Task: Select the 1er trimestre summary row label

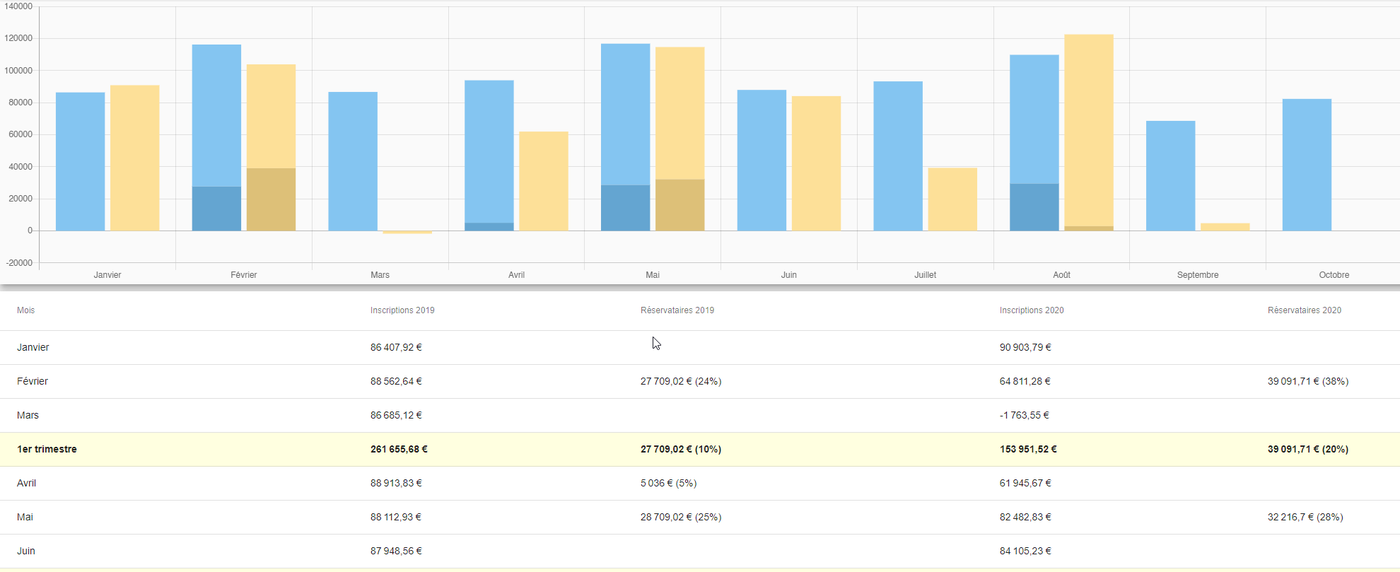Action: pyautogui.click(x=47, y=449)
